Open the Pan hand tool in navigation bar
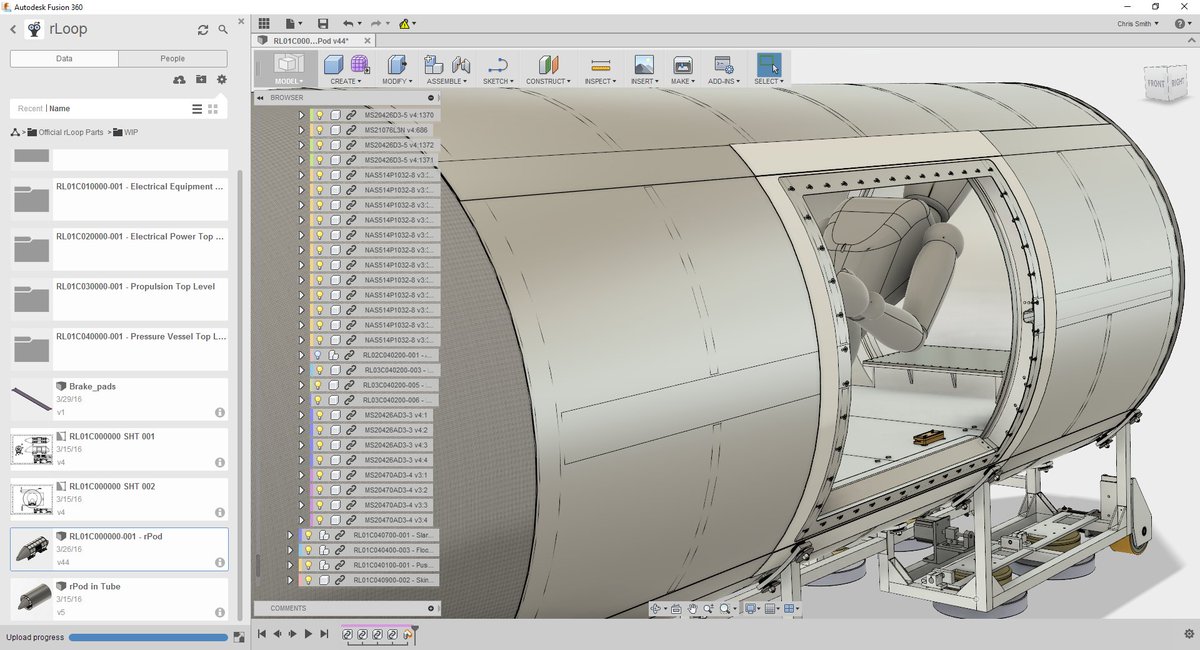This screenshot has width=1200, height=650. coord(692,608)
